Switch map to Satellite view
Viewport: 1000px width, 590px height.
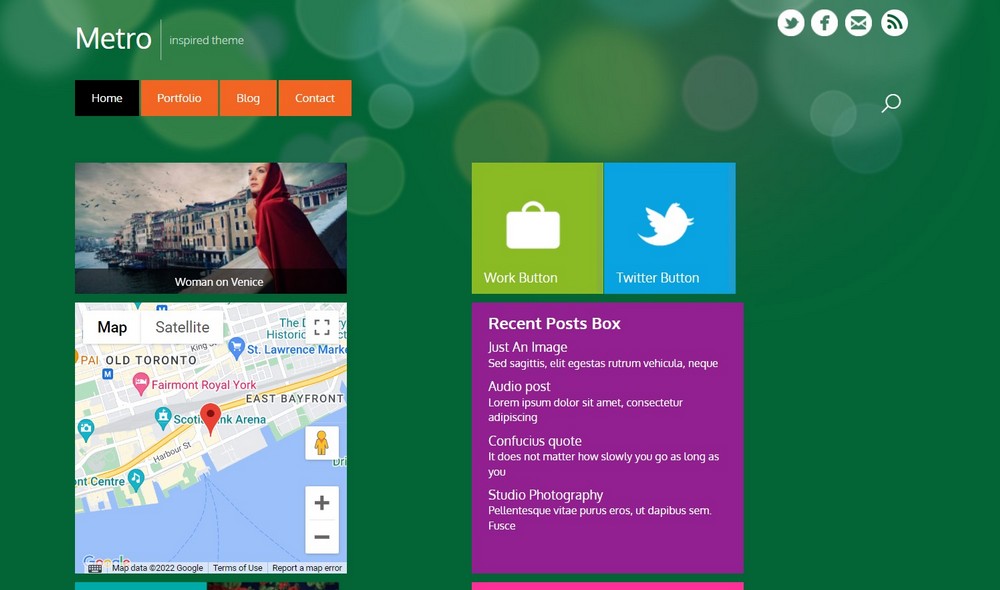click(x=182, y=327)
